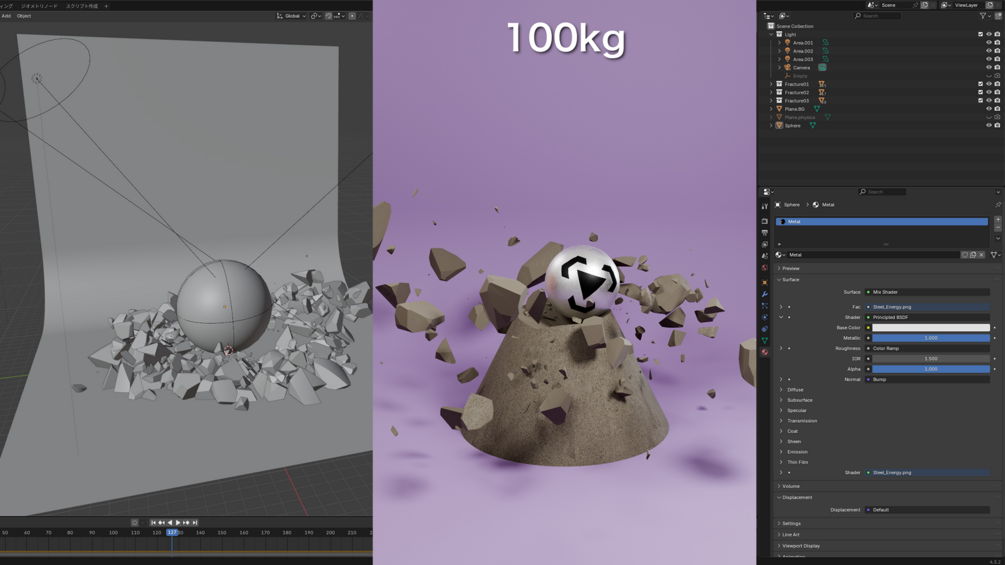The height and width of the screenshot is (565, 1005).
Task: Open the Object Constraints properties tab
Action: click(765, 329)
